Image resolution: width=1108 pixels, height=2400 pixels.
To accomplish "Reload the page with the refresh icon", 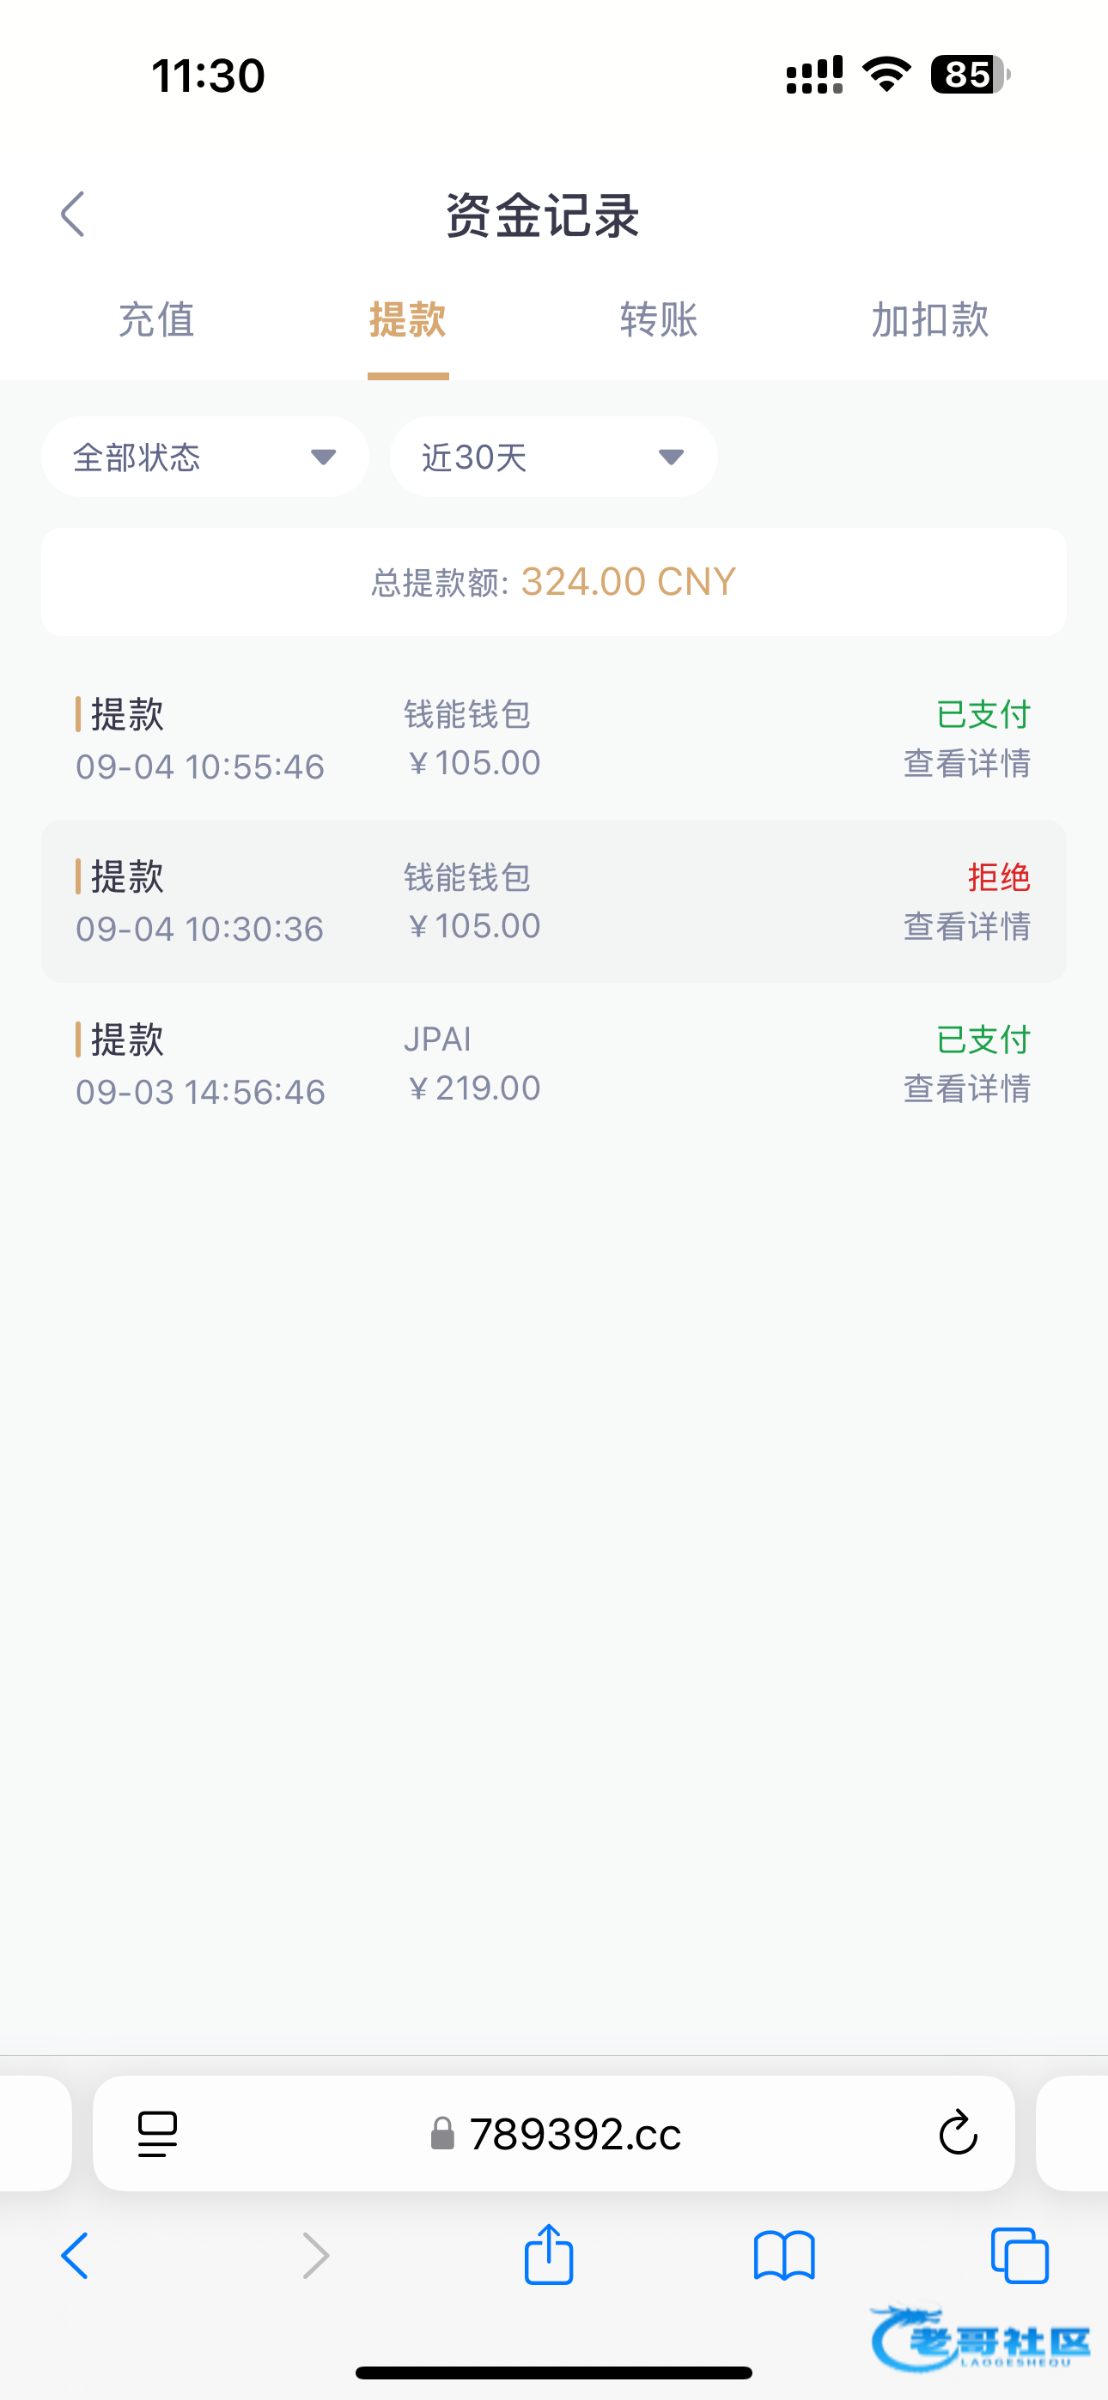I will point(957,2134).
